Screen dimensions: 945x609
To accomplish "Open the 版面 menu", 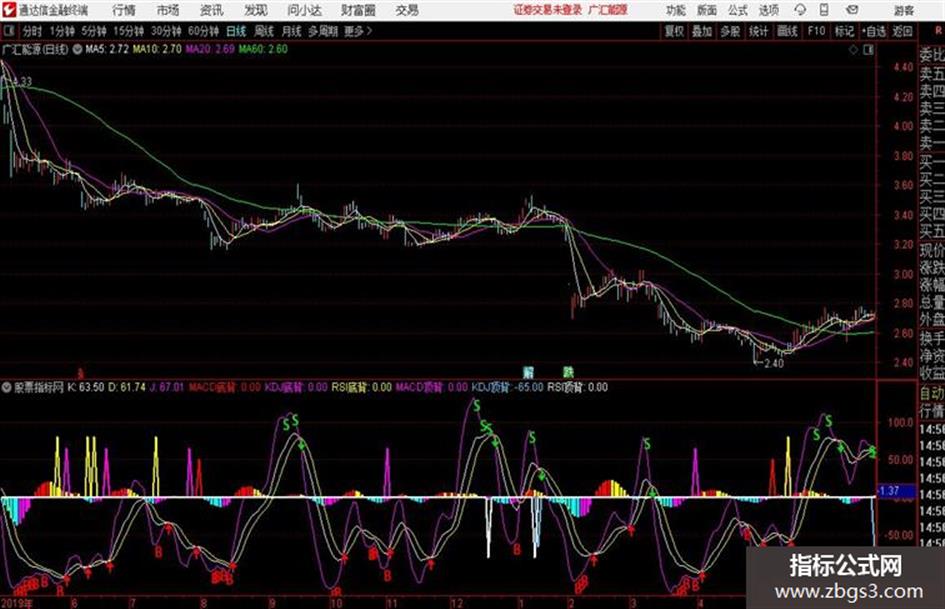I will tap(706, 10).
